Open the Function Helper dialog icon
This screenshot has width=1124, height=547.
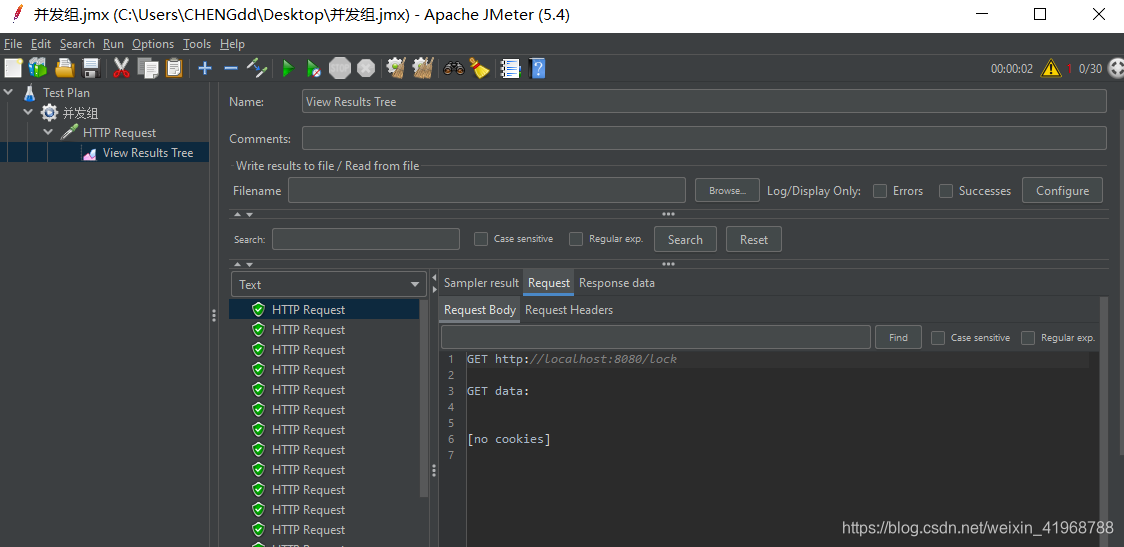tap(510, 69)
